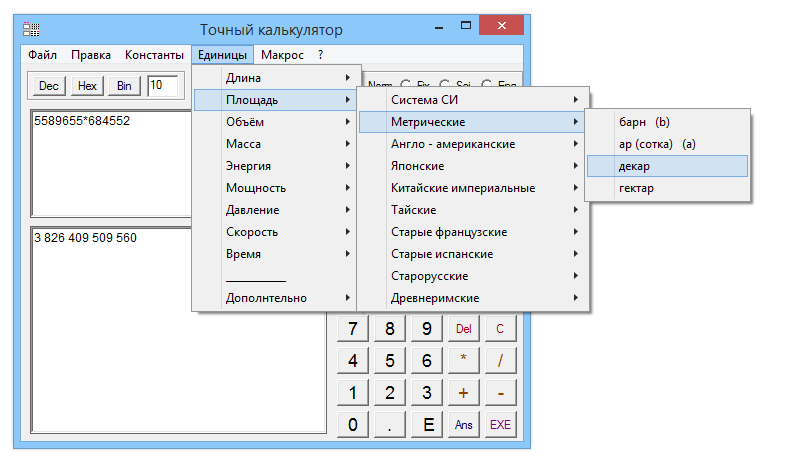Click digit 9 key

pos(427,329)
